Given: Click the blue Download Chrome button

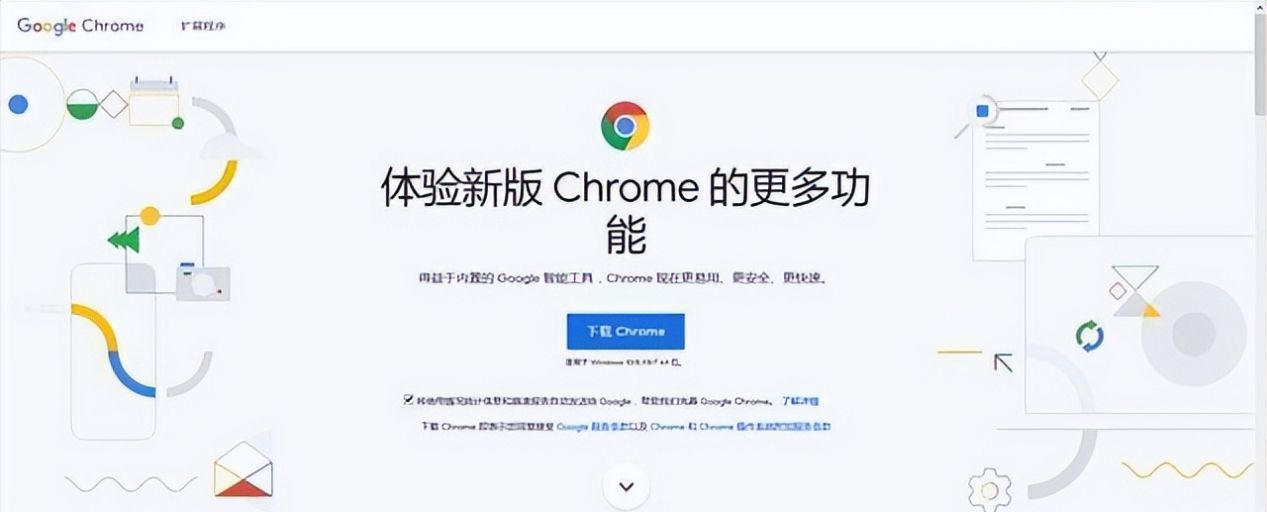Looking at the screenshot, I should [x=626, y=331].
